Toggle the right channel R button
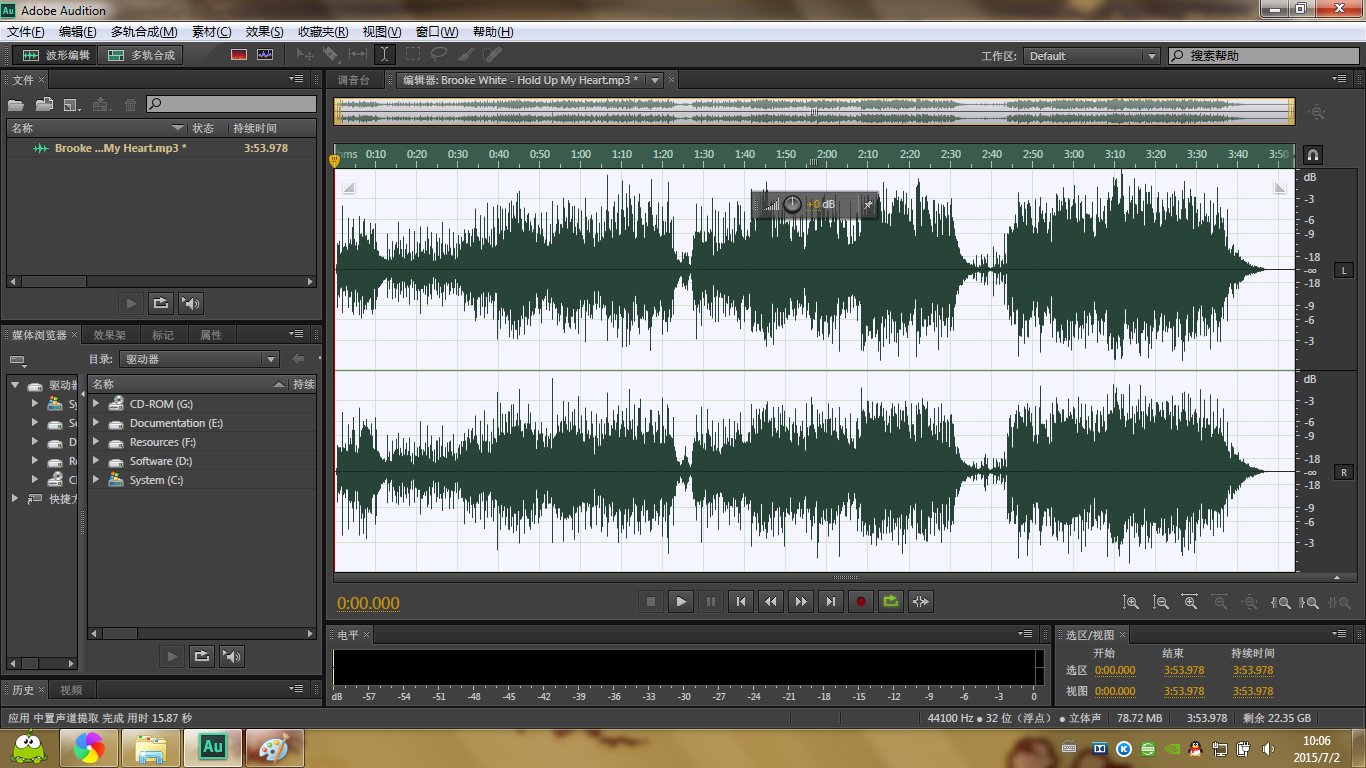1366x768 pixels. click(x=1343, y=471)
